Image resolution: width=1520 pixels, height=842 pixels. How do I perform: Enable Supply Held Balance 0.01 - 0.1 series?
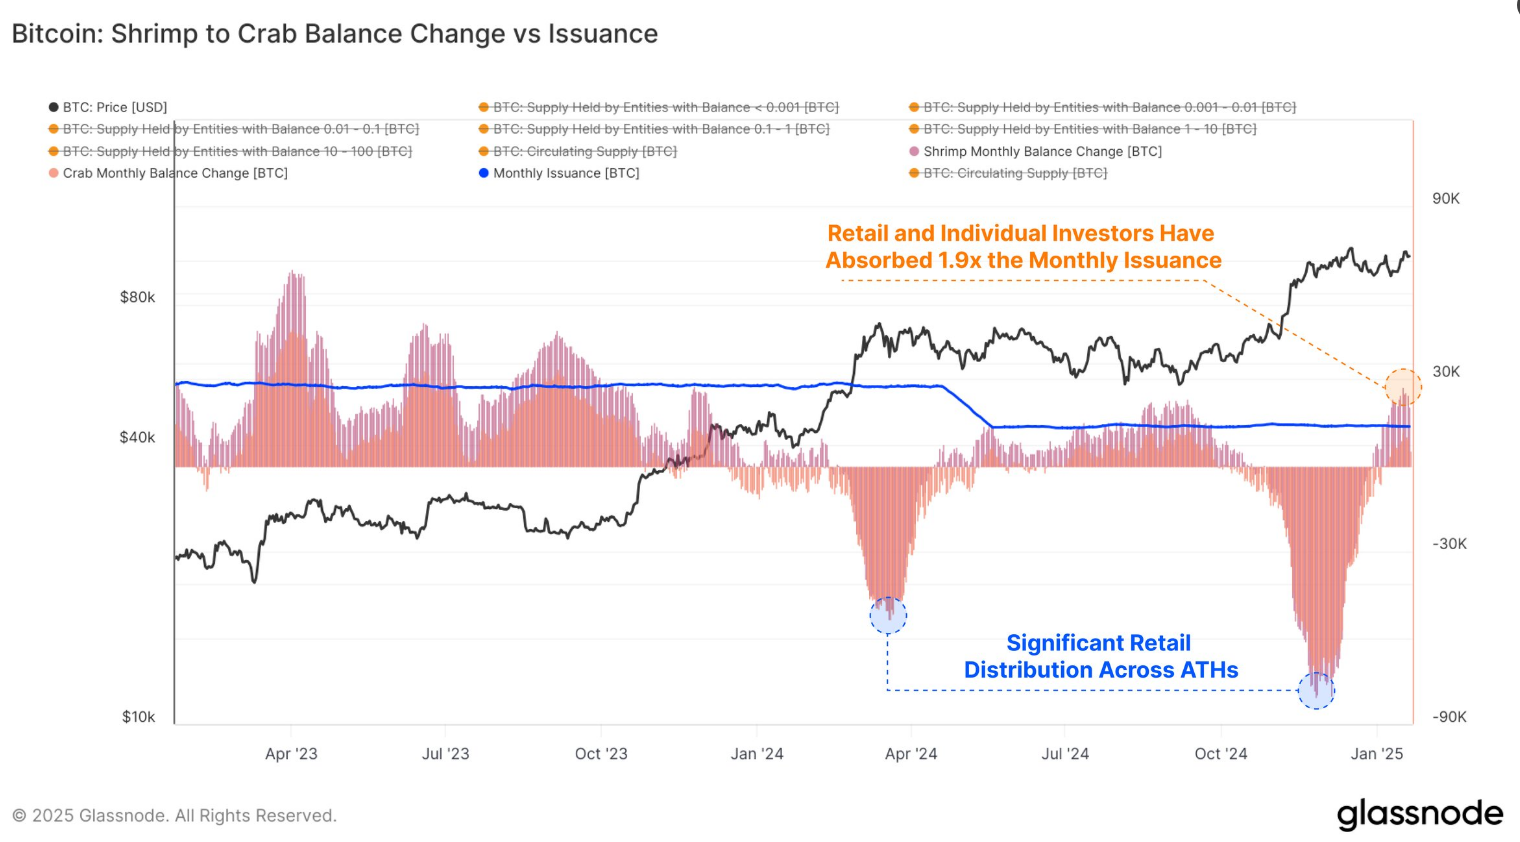[x=234, y=129]
